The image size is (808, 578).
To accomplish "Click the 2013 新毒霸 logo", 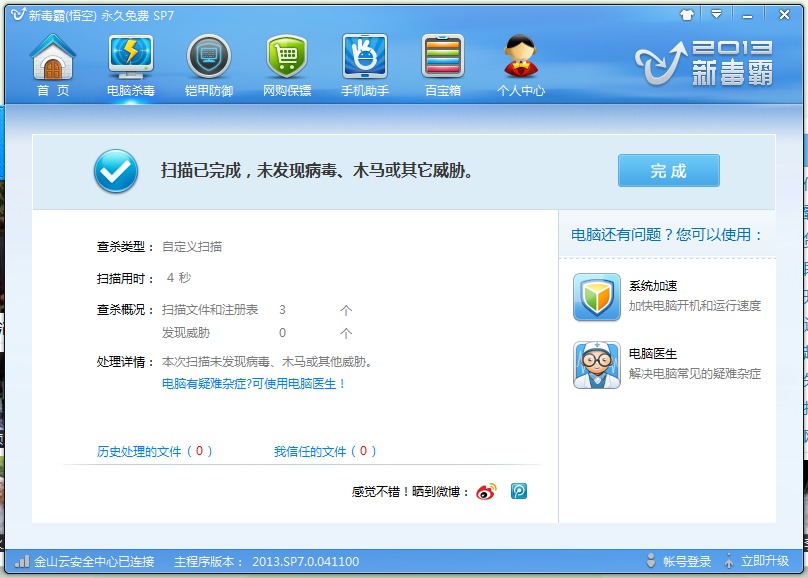I will click(x=704, y=63).
